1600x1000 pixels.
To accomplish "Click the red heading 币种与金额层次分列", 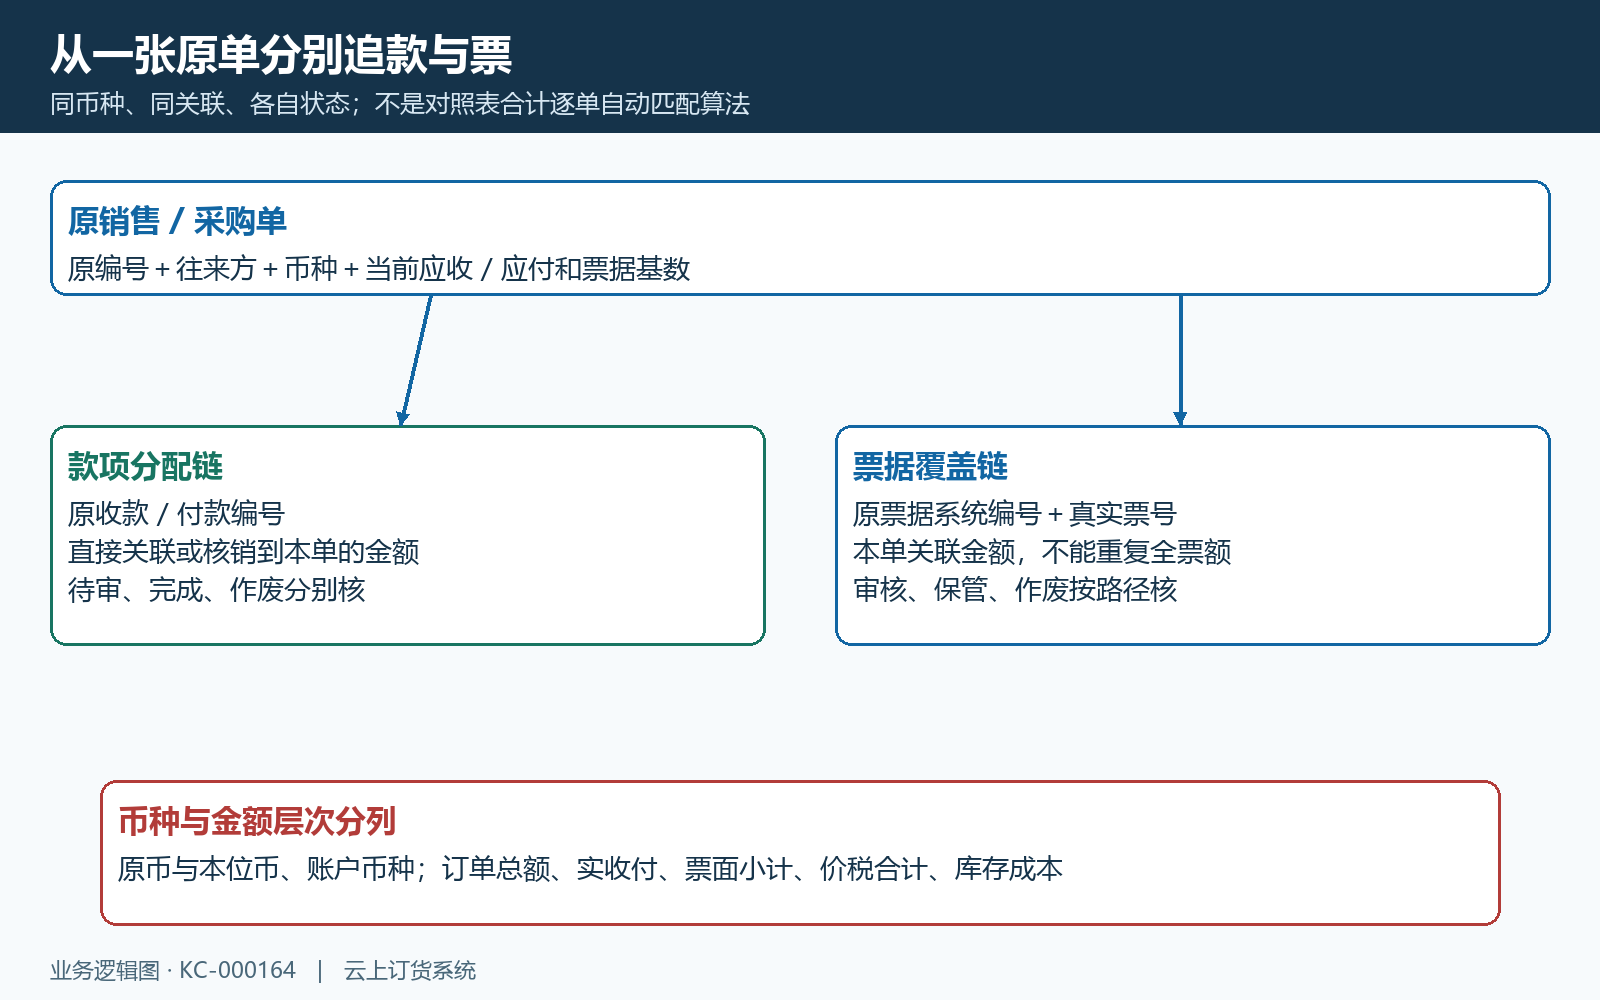I will pos(257,821).
